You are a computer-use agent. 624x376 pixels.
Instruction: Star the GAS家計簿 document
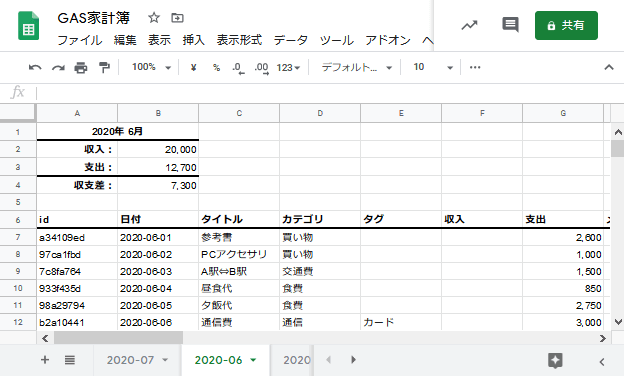pos(154,18)
